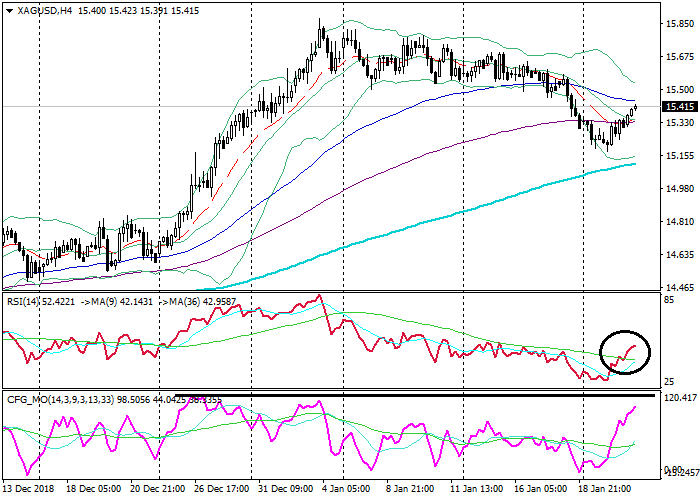Click the RSI 85 level label
Image resolution: width=700 pixels, height=500 pixels.
pyautogui.click(x=669, y=299)
